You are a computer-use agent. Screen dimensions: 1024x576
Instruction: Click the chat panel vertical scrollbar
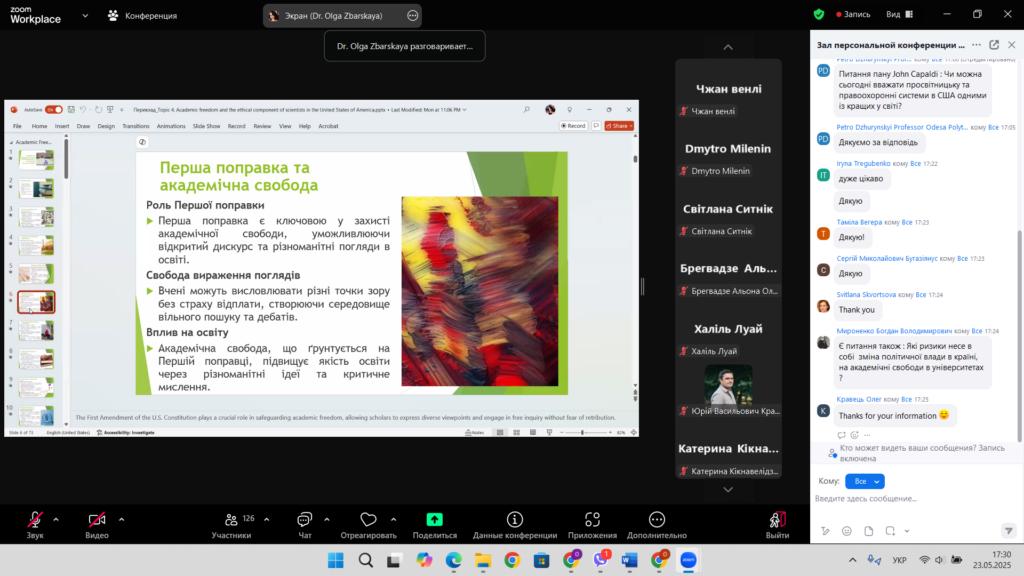click(1019, 336)
